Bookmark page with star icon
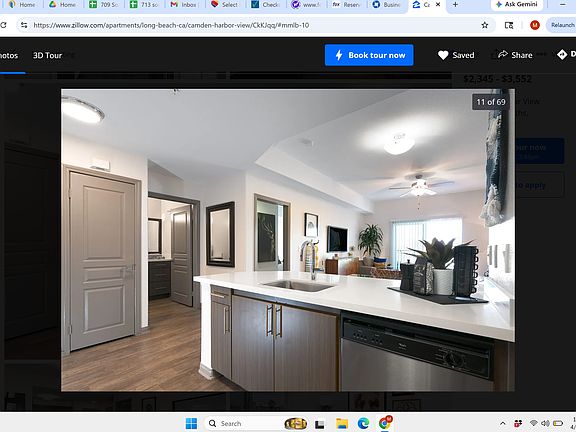This screenshot has height=432, width=576. [485, 25]
